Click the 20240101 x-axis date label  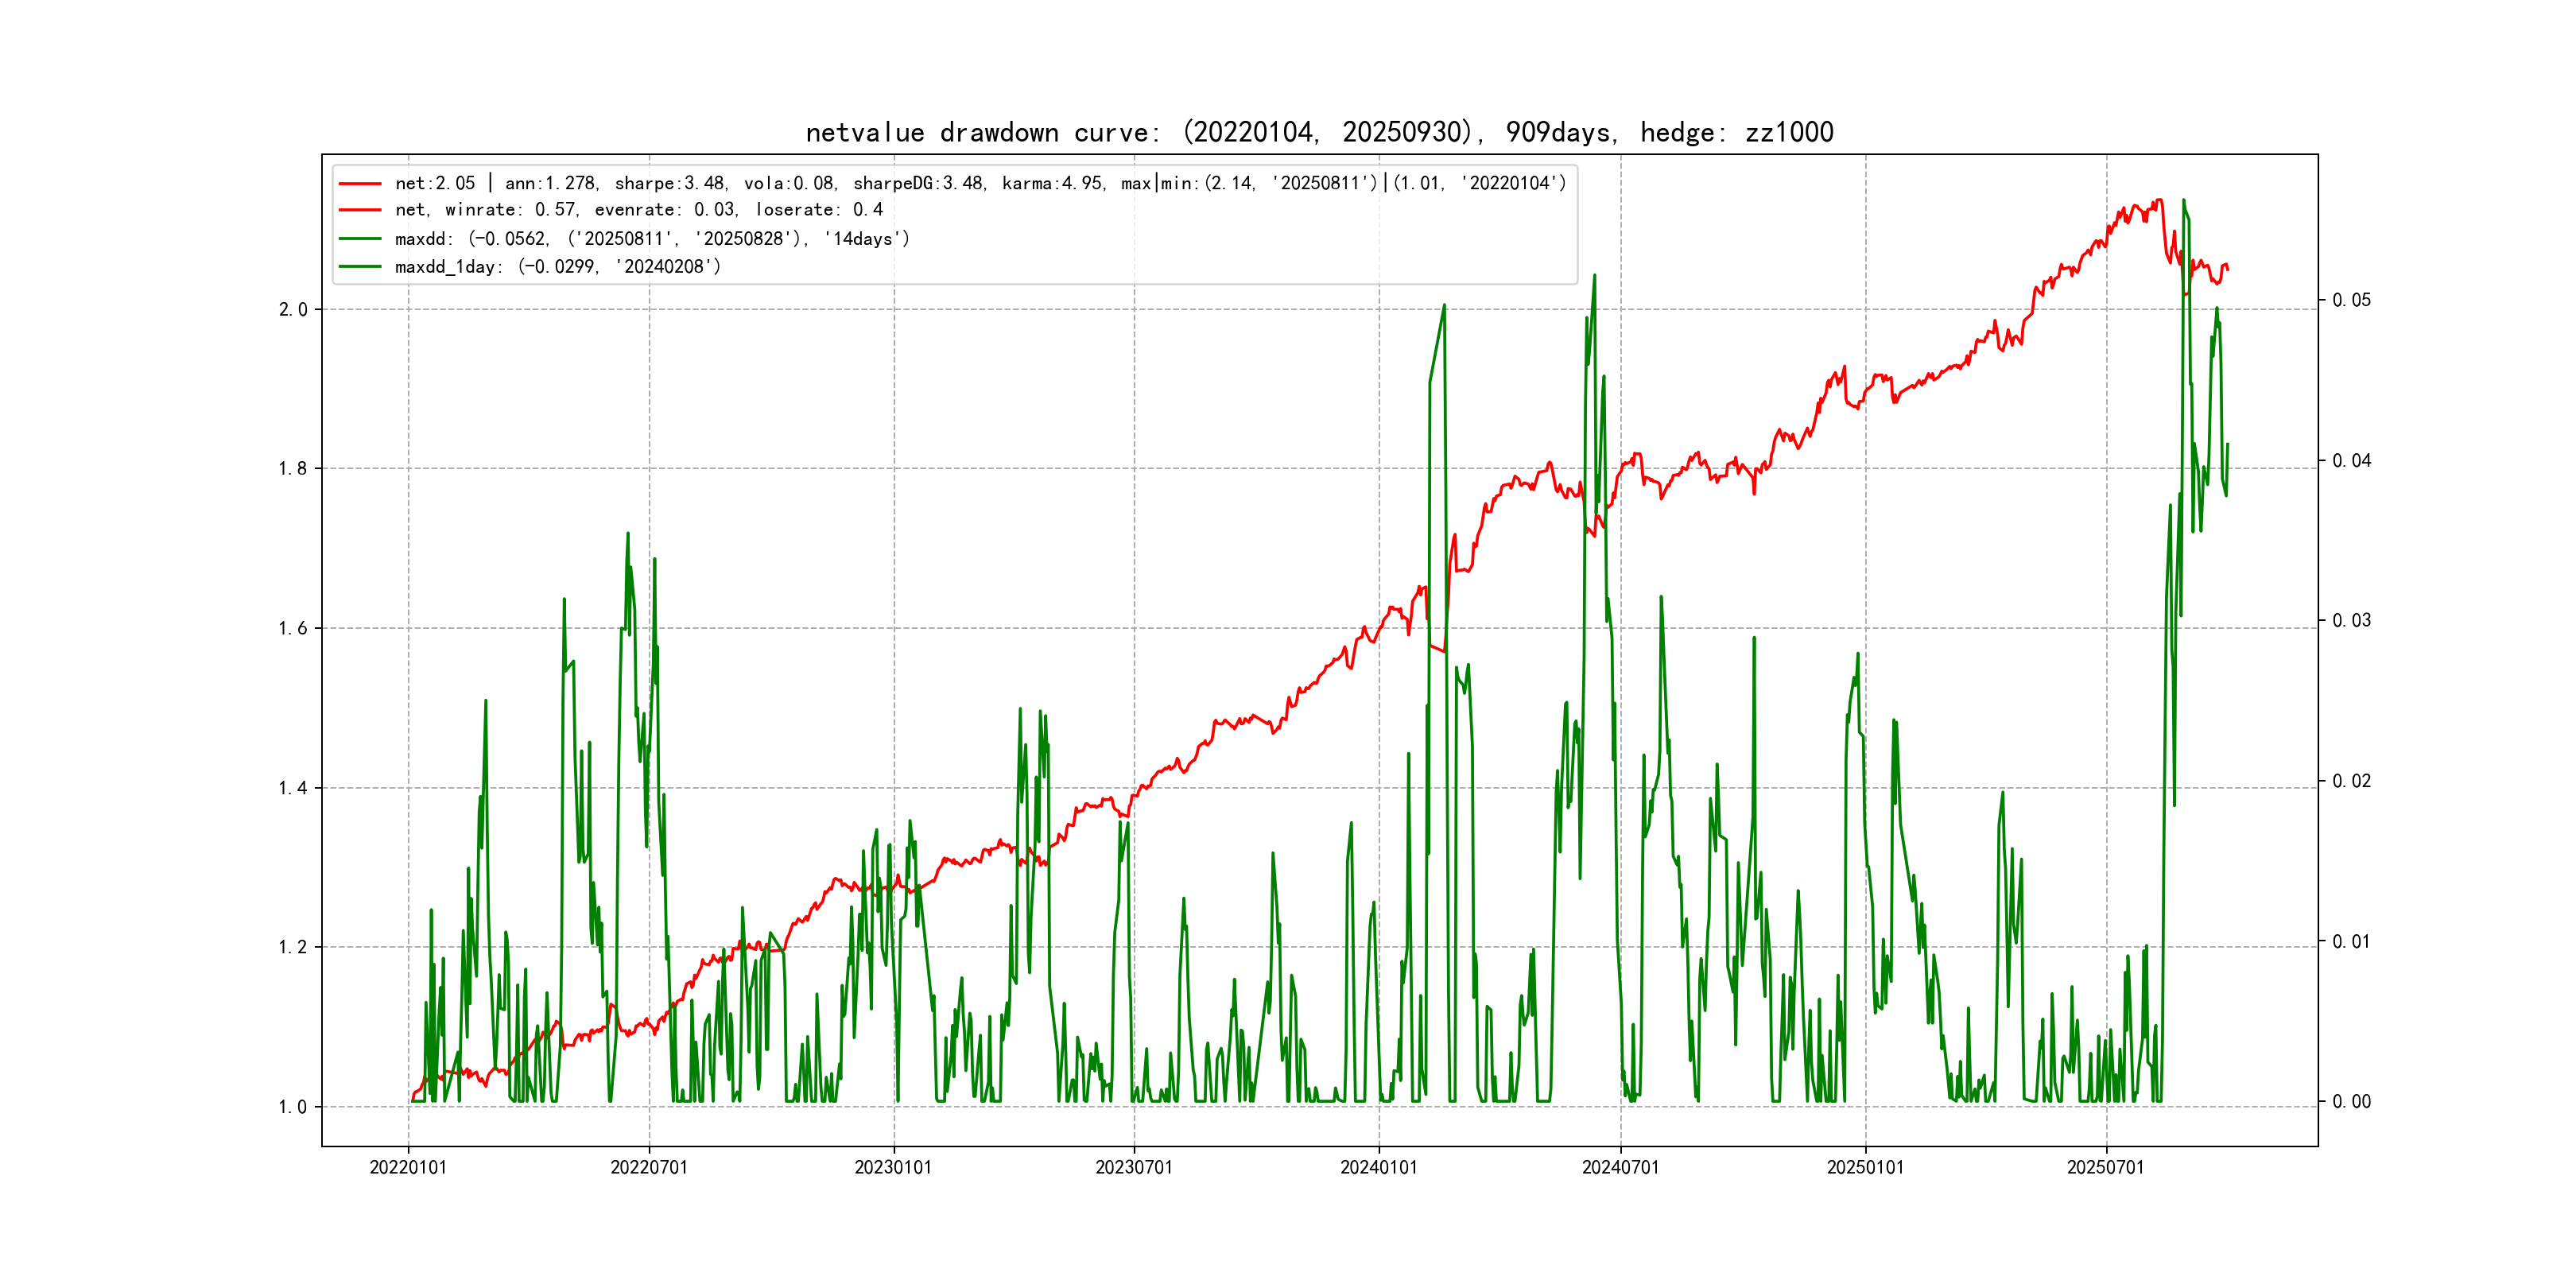(x=1379, y=1168)
